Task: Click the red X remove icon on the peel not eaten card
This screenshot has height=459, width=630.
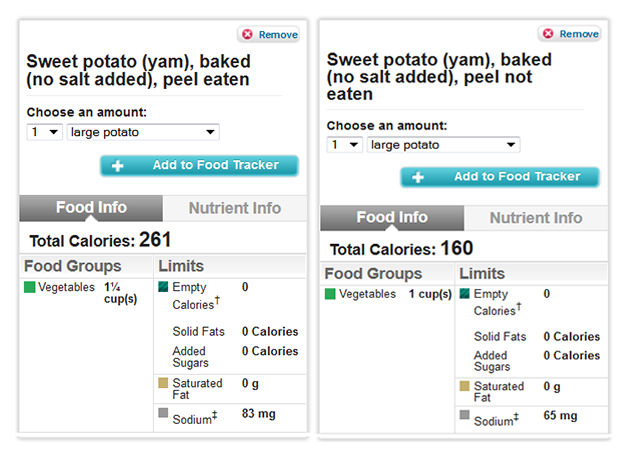Action: 548,33
